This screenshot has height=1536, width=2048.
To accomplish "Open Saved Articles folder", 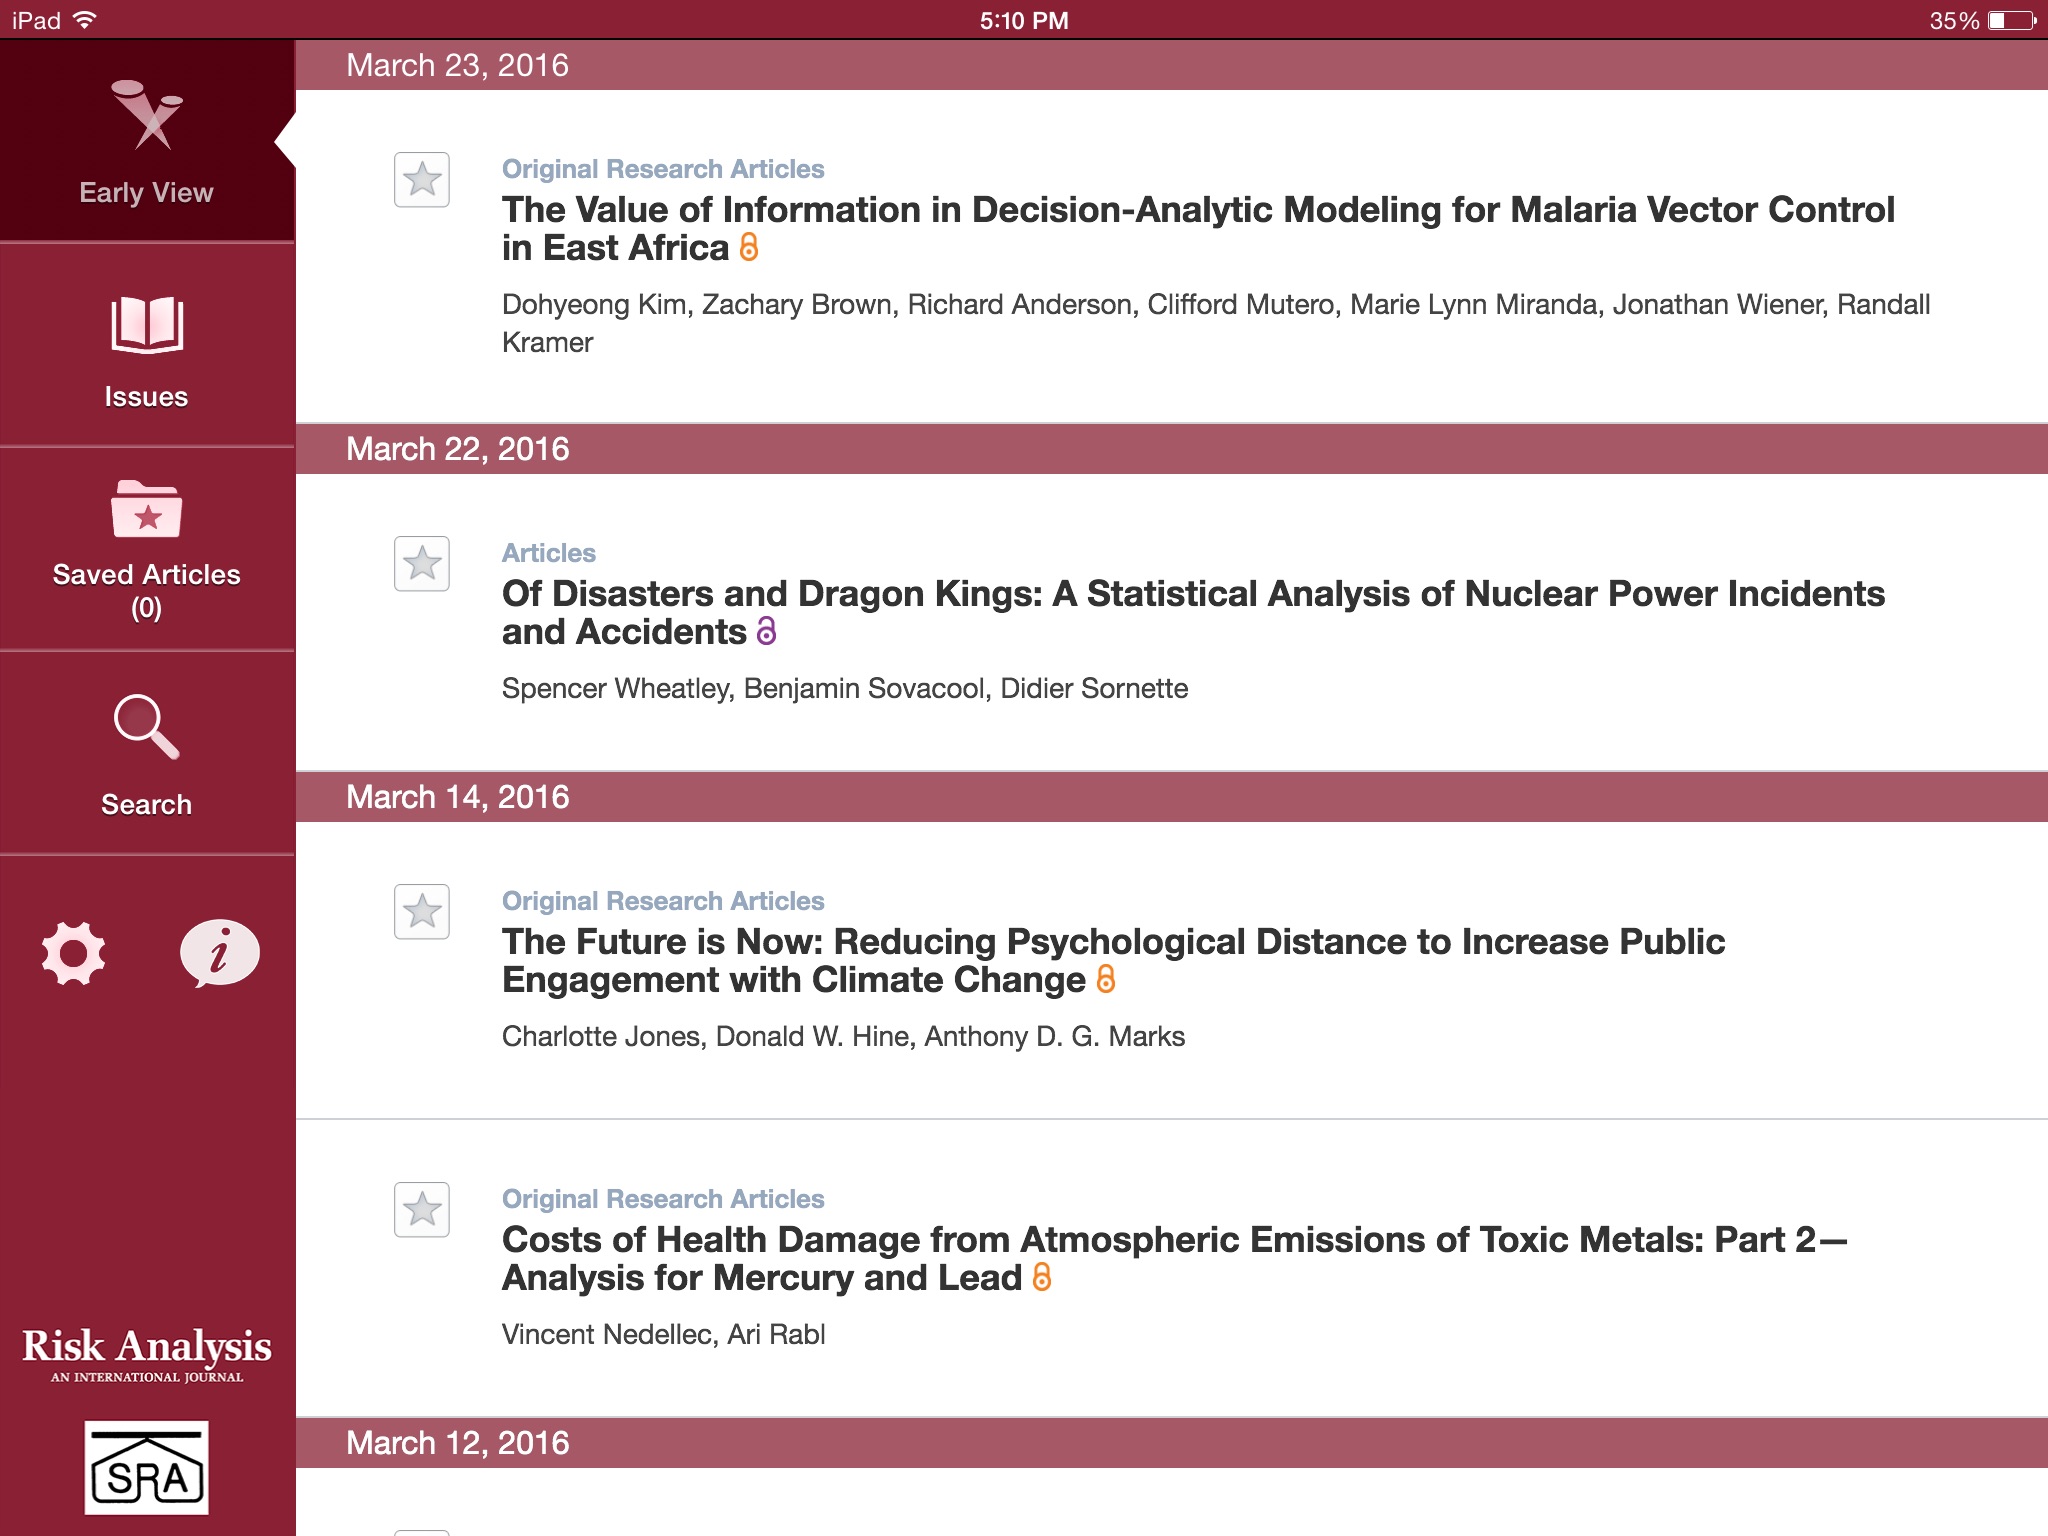I will coord(147,511).
